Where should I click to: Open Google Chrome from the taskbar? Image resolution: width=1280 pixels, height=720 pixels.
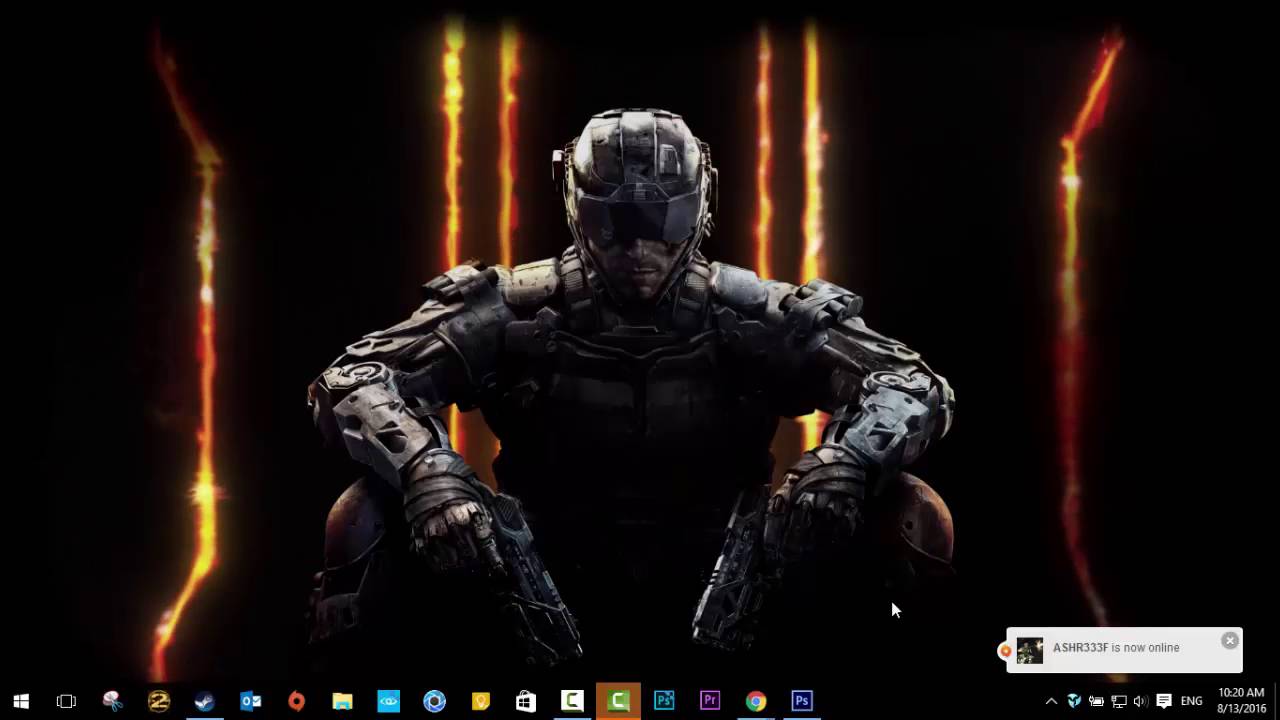(x=756, y=701)
